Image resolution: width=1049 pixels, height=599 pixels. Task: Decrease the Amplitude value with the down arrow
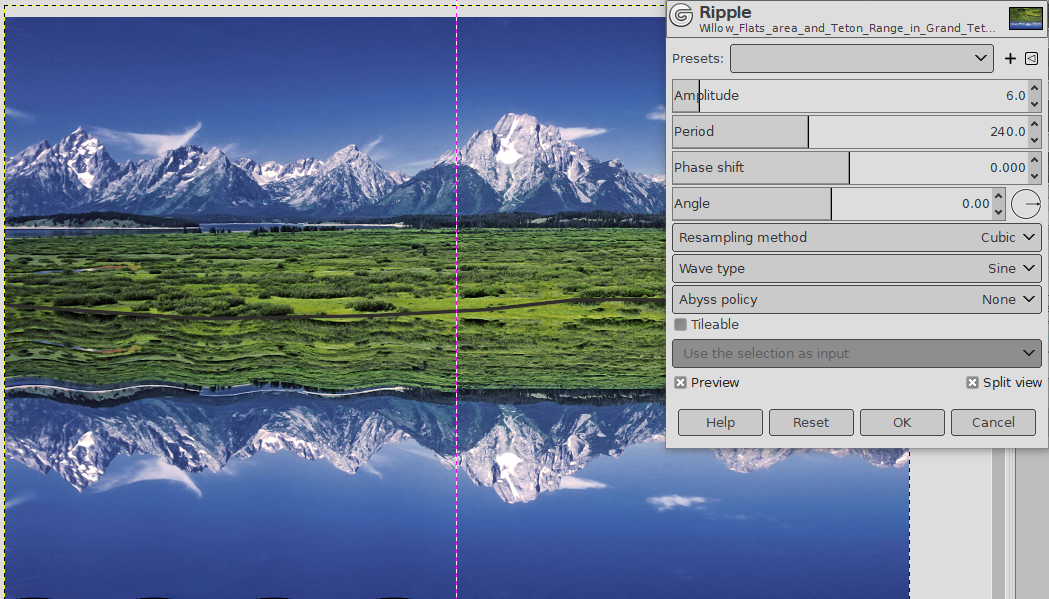point(1035,104)
